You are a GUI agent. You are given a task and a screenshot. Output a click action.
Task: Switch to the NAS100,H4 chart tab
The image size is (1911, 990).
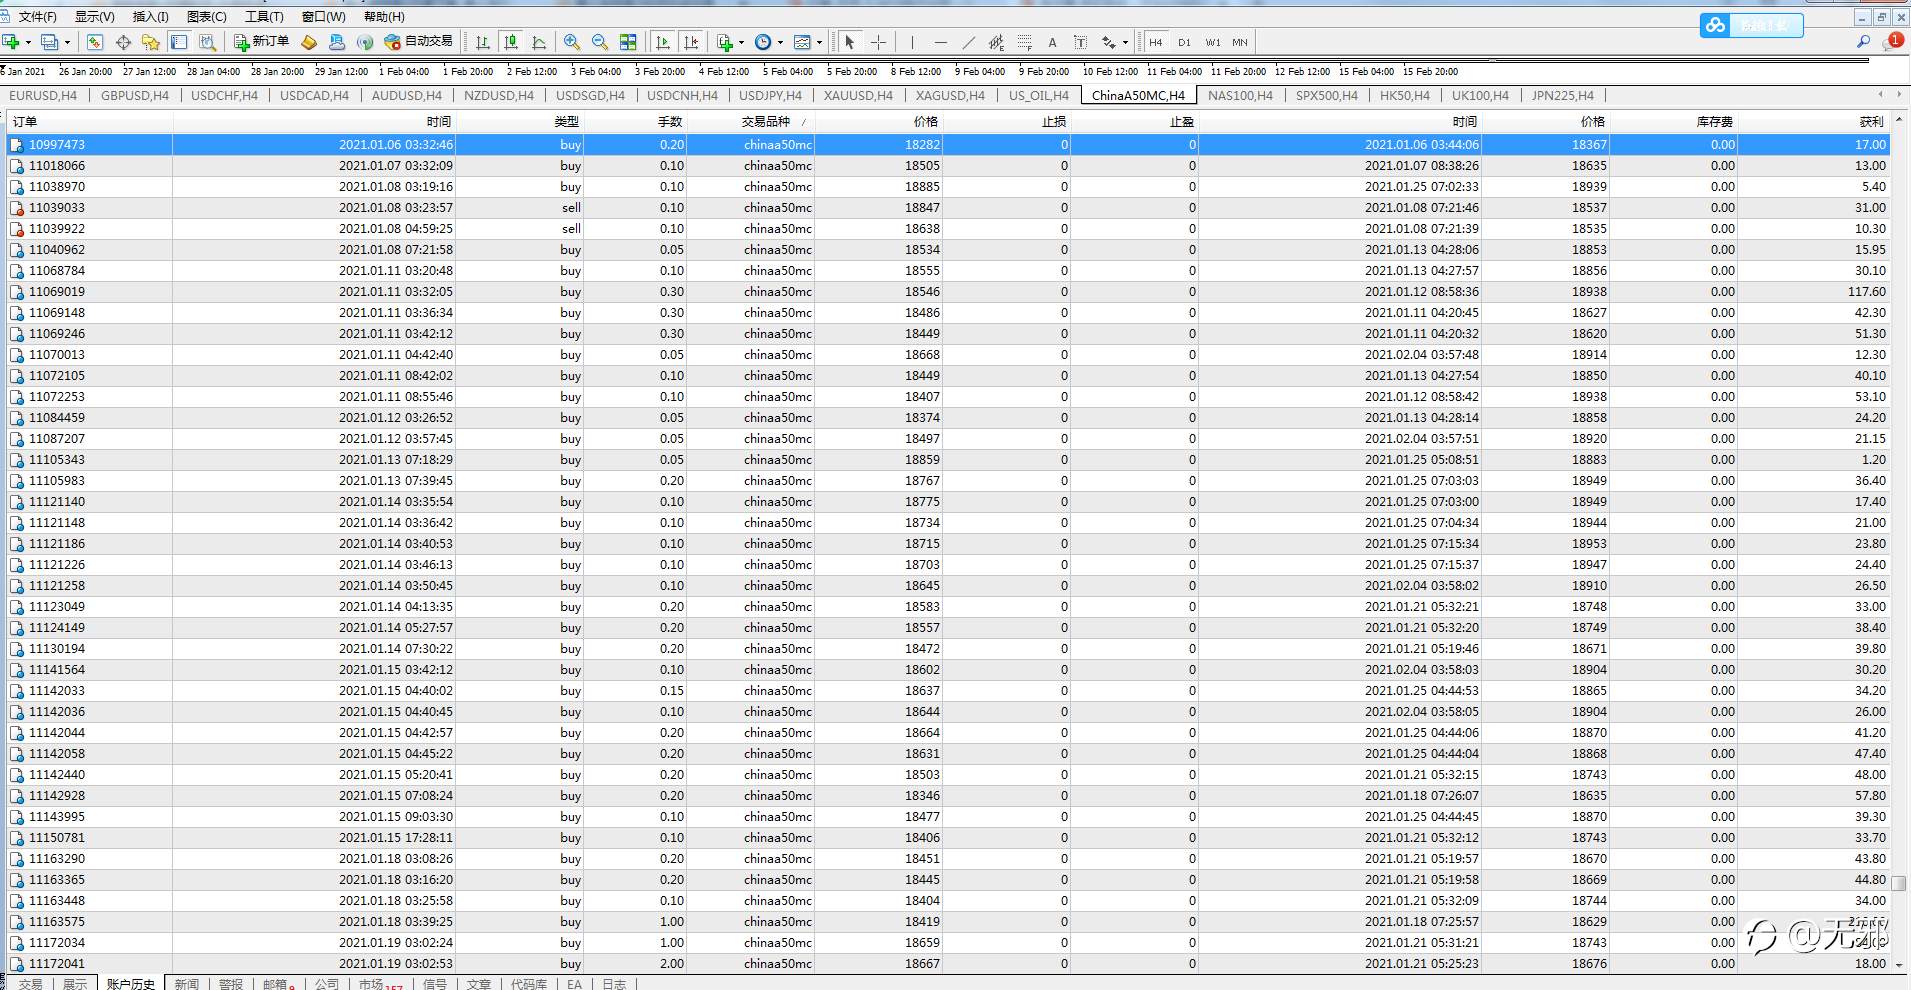(x=1240, y=95)
